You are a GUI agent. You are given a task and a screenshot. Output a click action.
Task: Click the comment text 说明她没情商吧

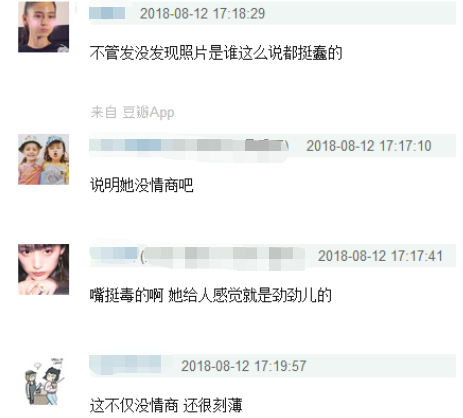(142, 185)
